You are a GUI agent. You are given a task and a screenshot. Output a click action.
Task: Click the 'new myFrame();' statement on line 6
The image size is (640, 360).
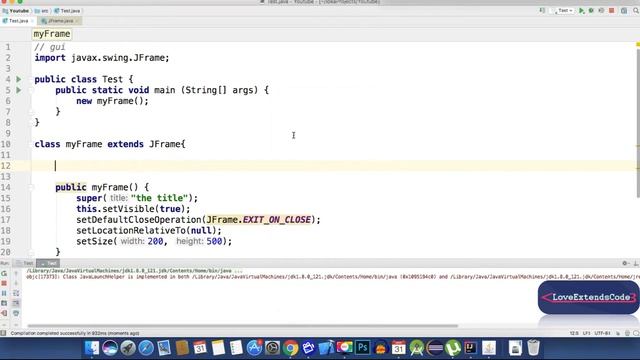(x=112, y=101)
